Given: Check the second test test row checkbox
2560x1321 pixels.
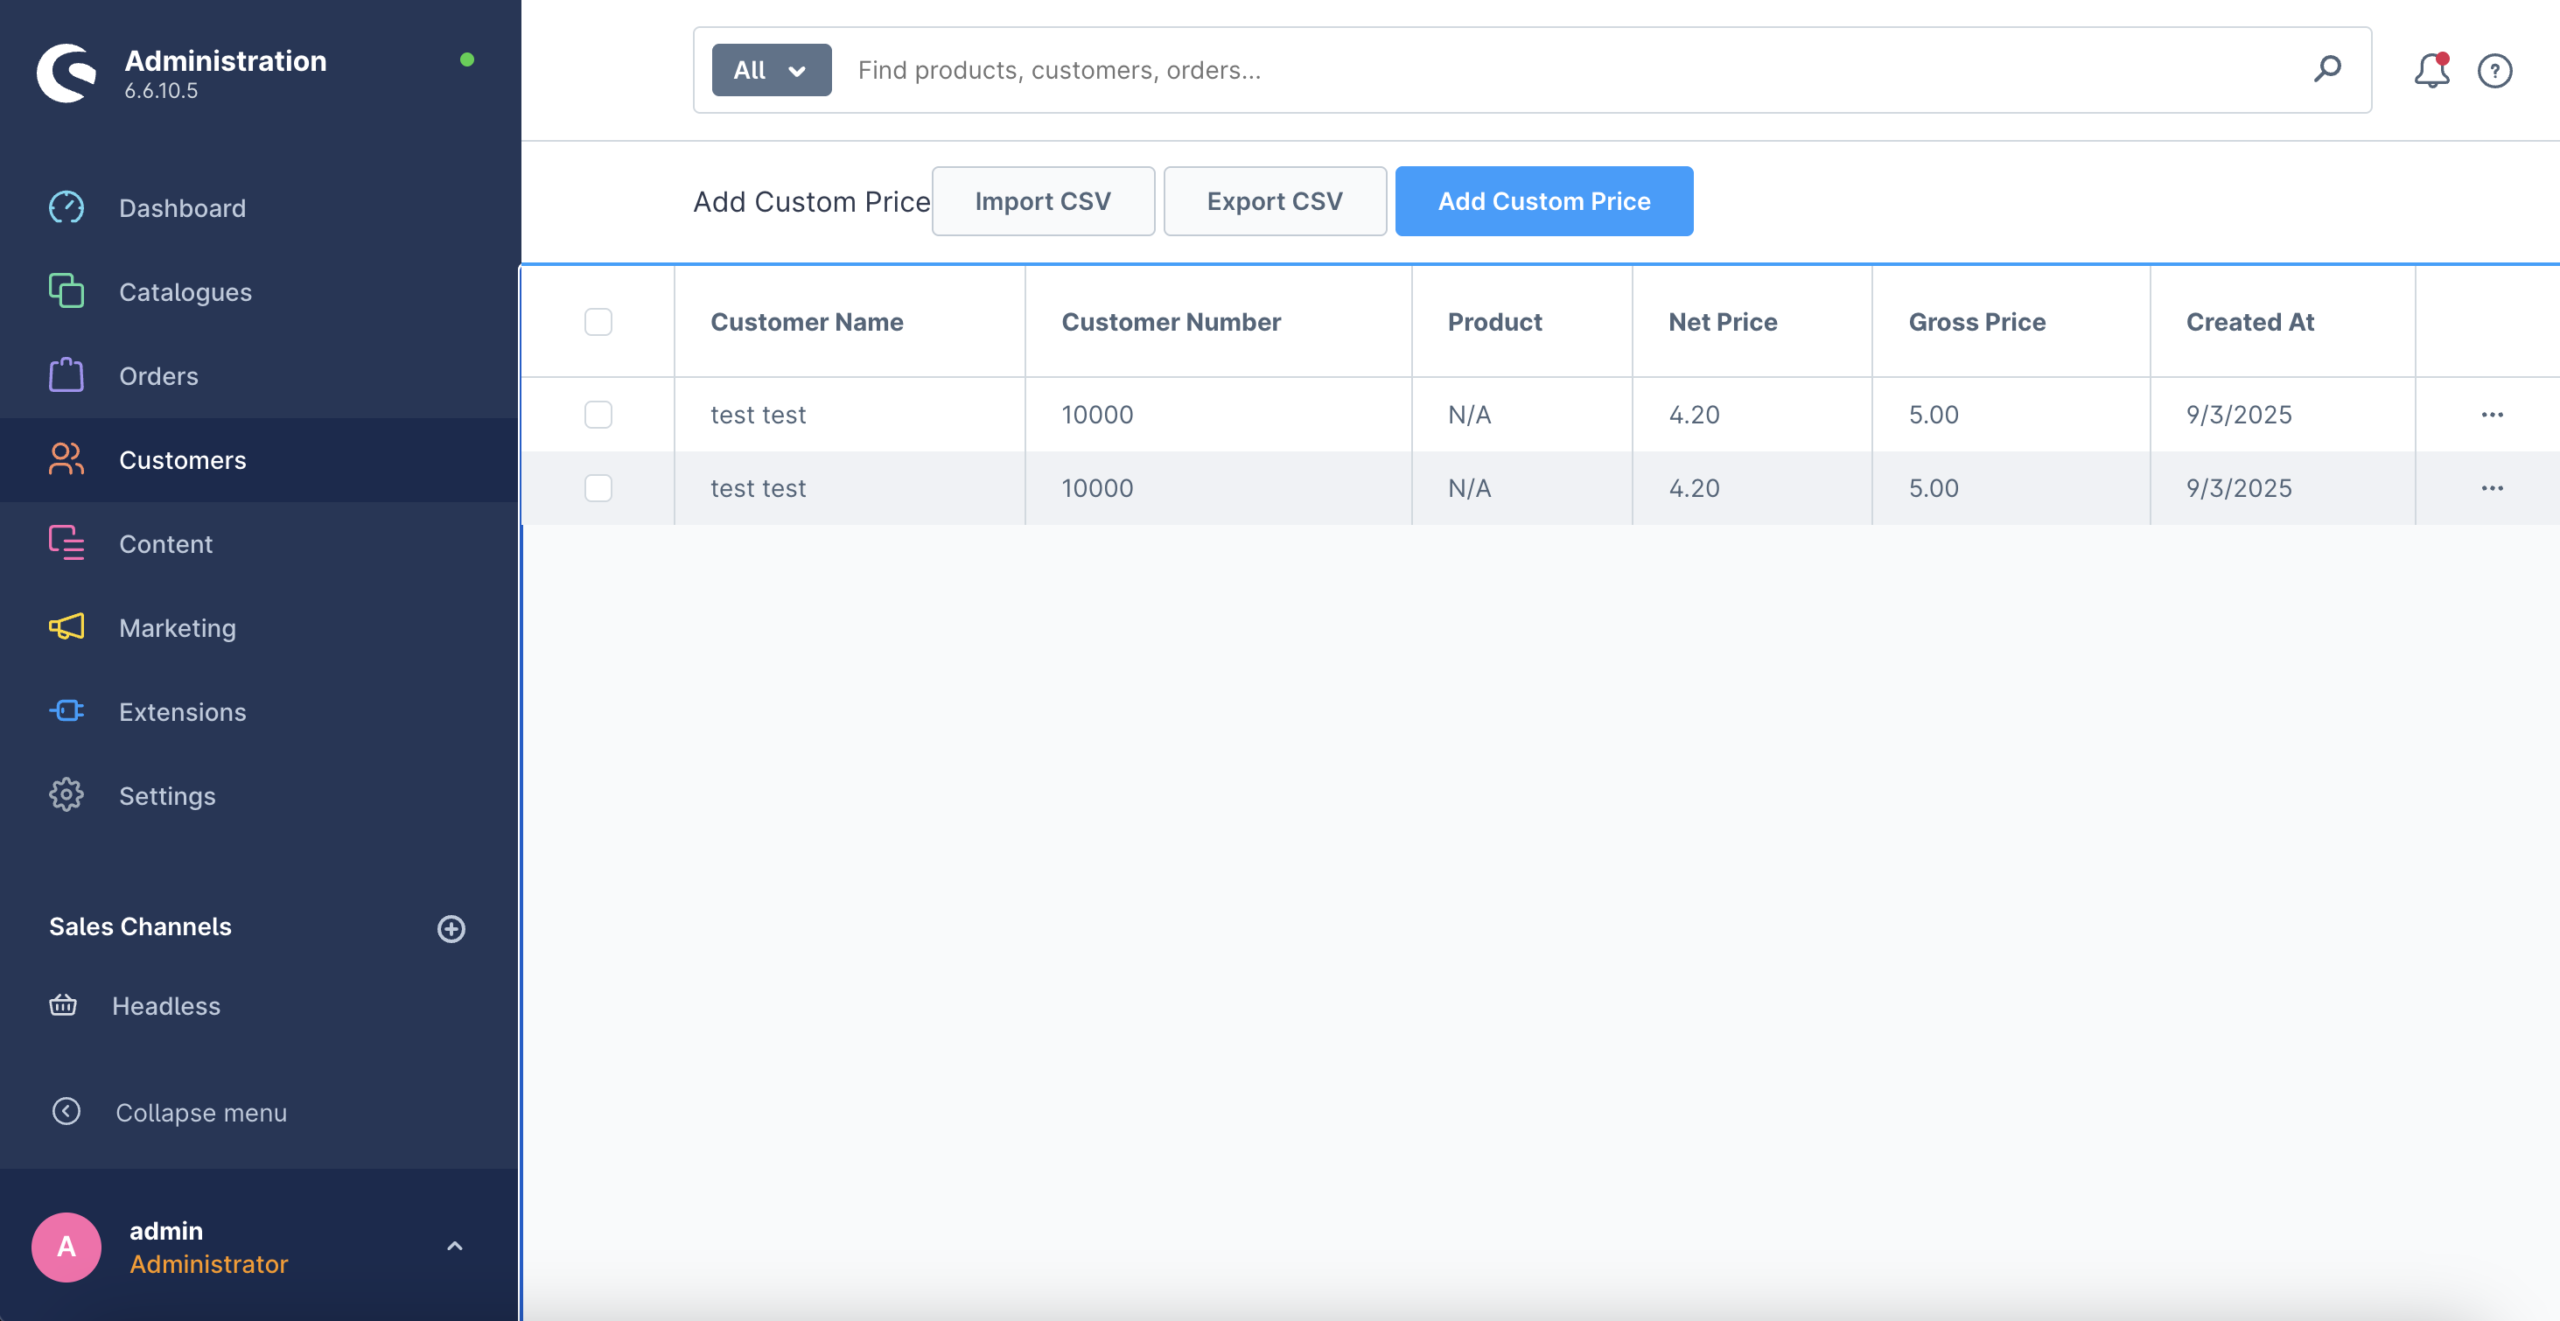Looking at the screenshot, I should click(x=598, y=488).
